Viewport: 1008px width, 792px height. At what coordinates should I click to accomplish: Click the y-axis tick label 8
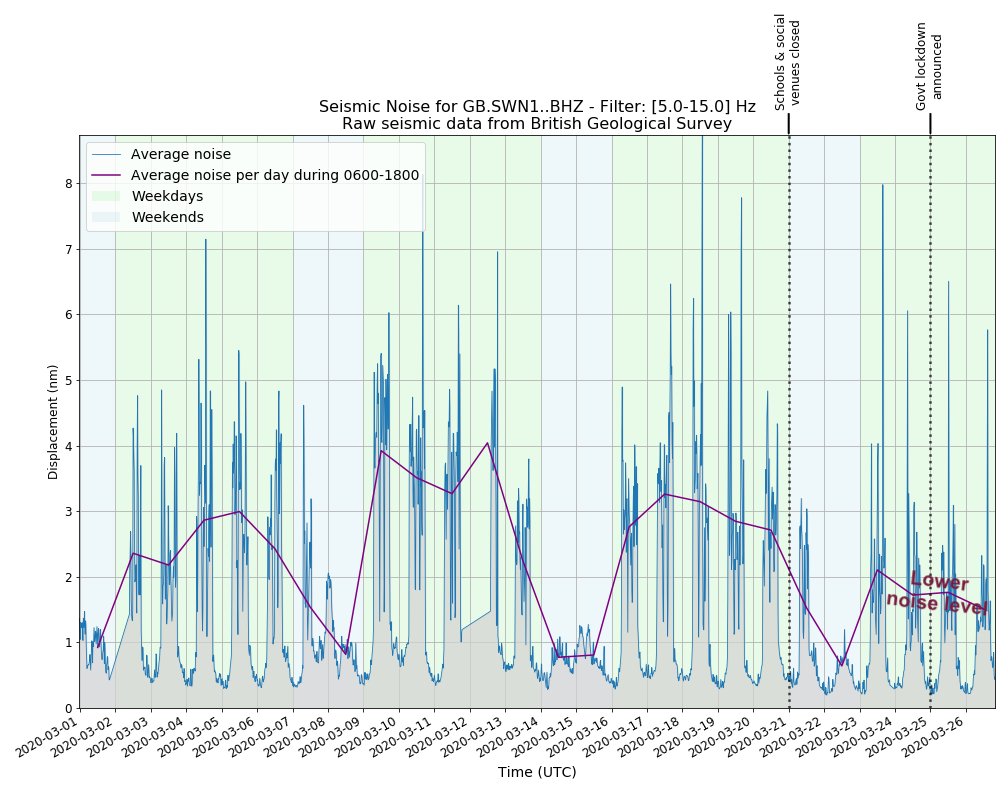point(69,183)
